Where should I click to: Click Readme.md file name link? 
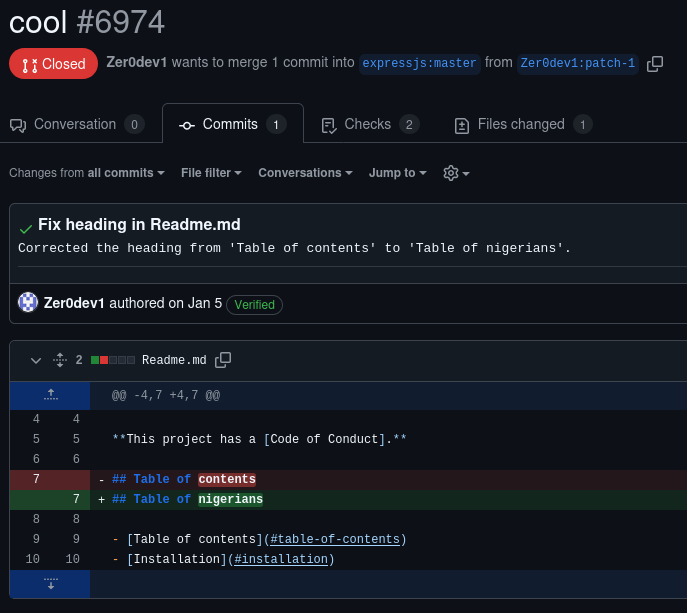pos(174,360)
